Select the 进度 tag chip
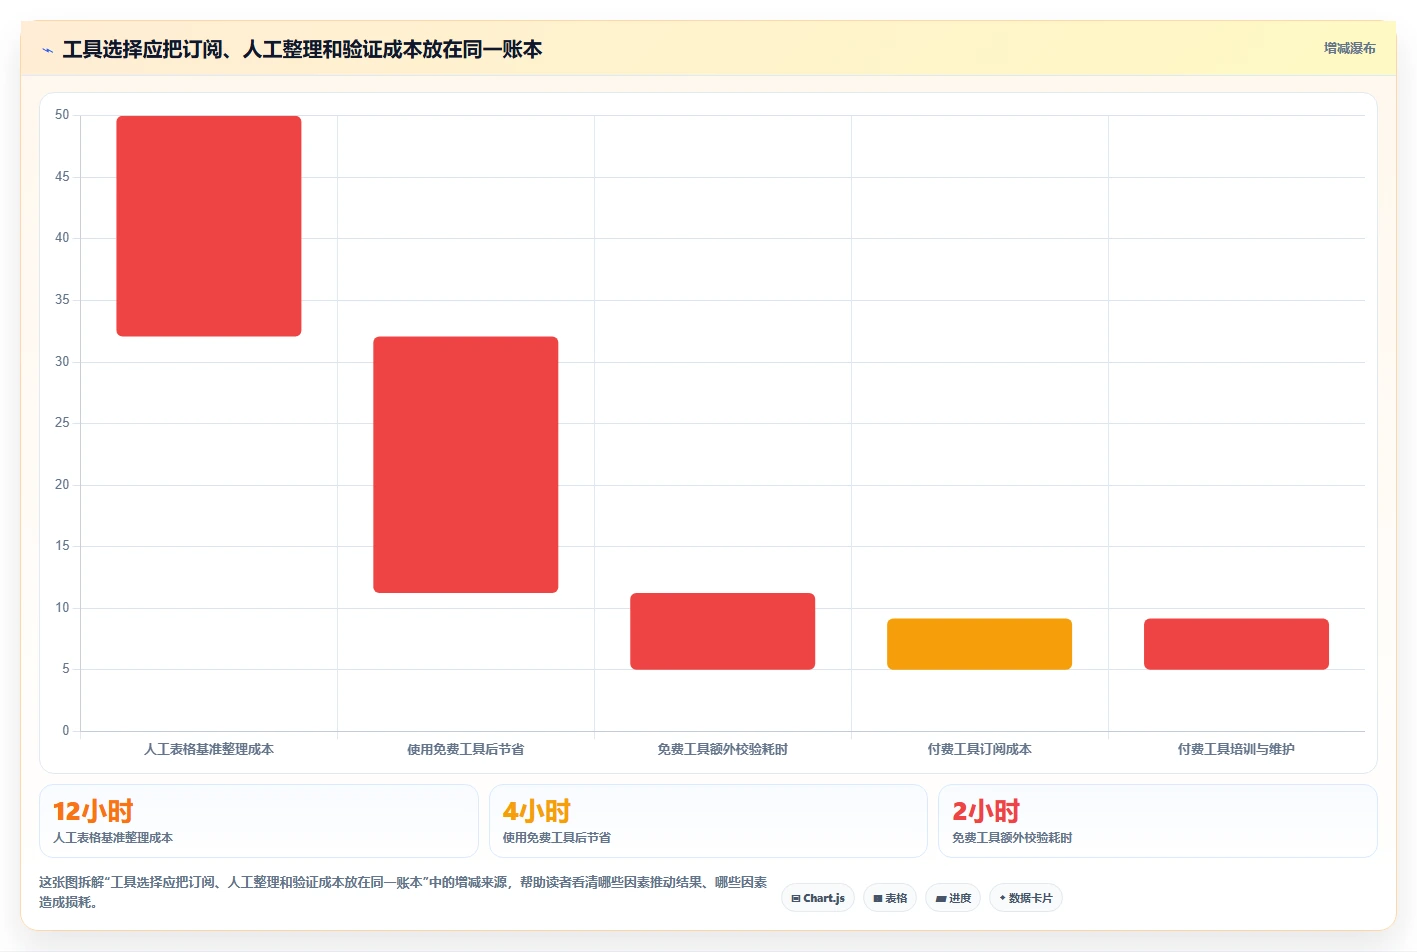 point(953,898)
